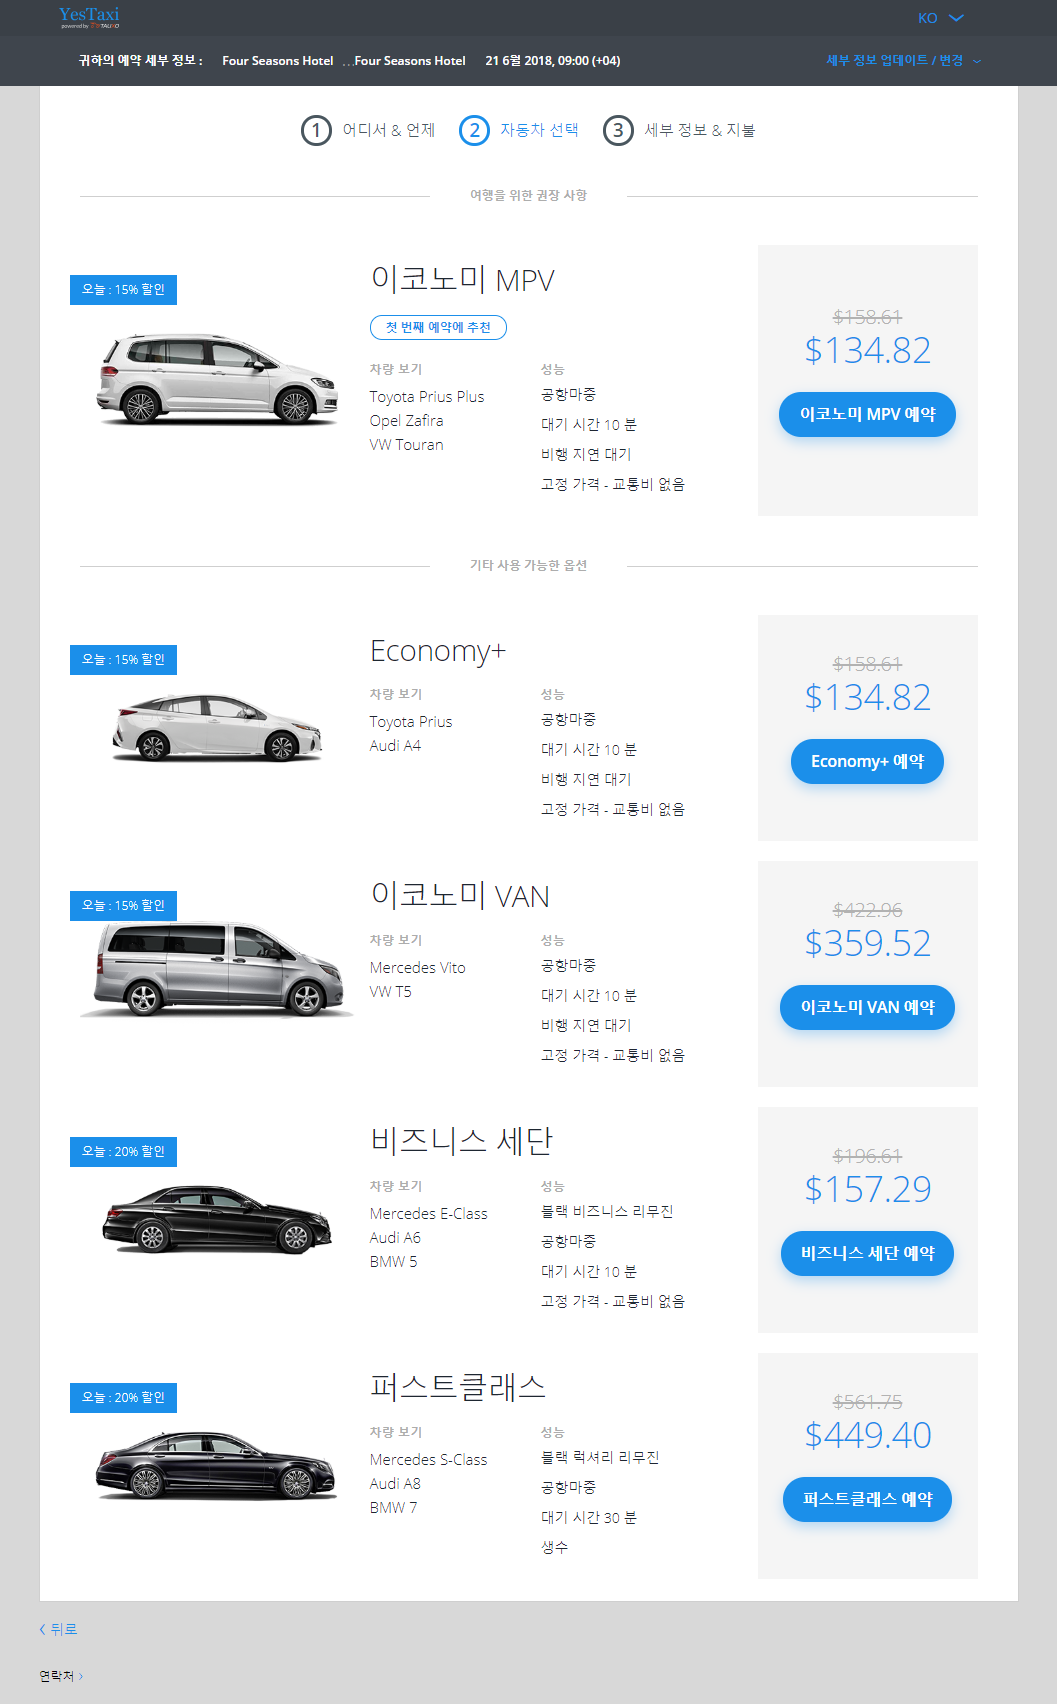Screen dimensions: 1057x1704
Task: Click the white MPV car image
Action: pyautogui.click(x=218, y=379)
